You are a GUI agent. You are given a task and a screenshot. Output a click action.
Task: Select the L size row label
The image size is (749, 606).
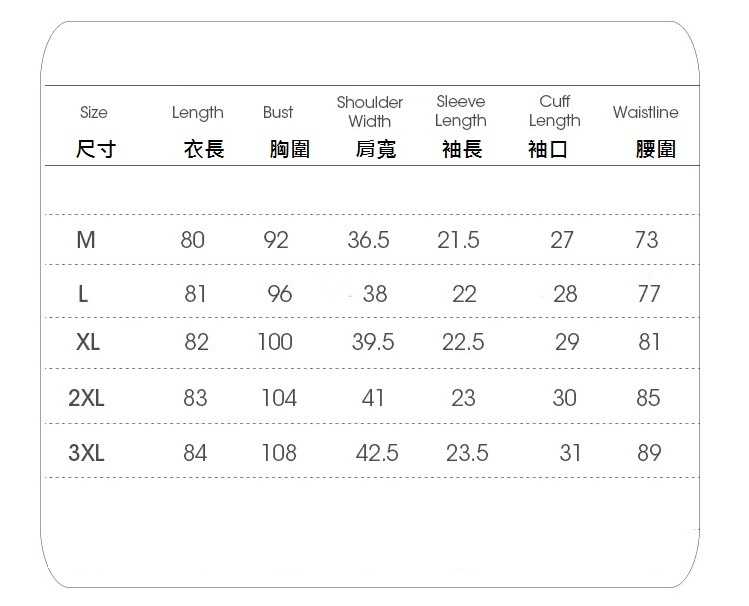[x=83, y=294]
